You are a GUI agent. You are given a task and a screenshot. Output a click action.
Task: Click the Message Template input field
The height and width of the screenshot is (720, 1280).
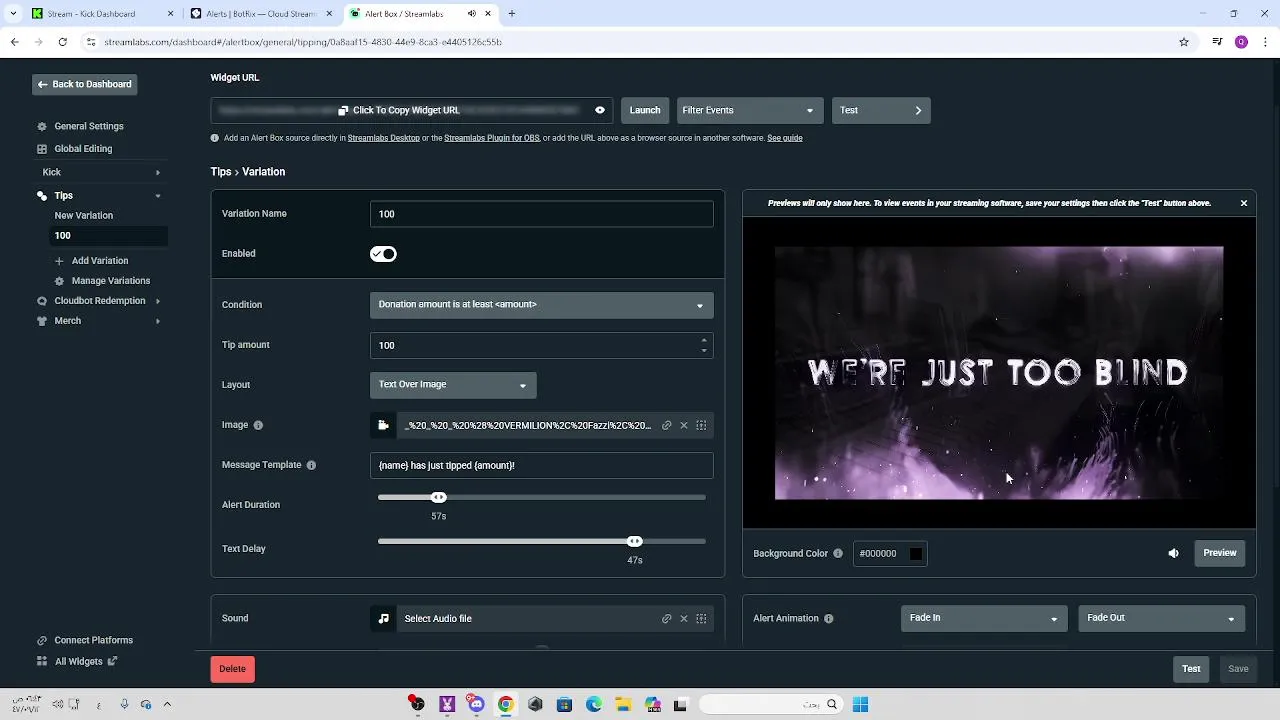pyautogui.click(x=541, y=465)
